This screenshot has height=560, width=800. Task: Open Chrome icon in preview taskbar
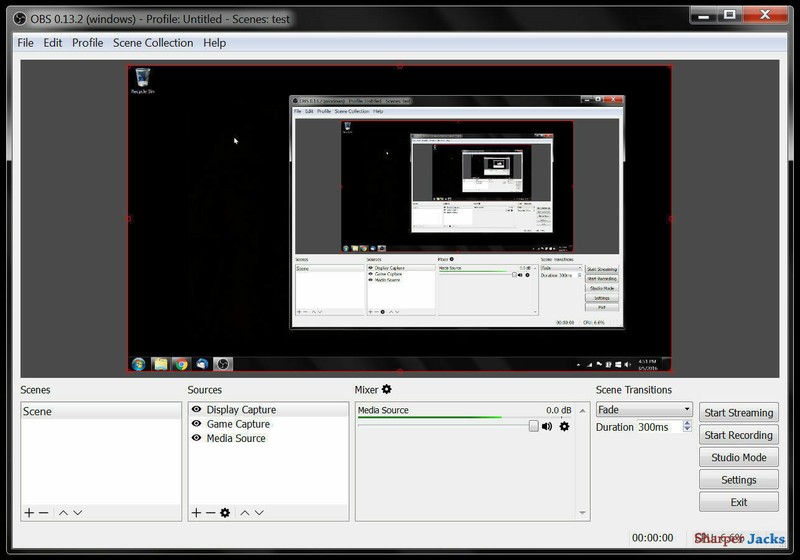181,364
